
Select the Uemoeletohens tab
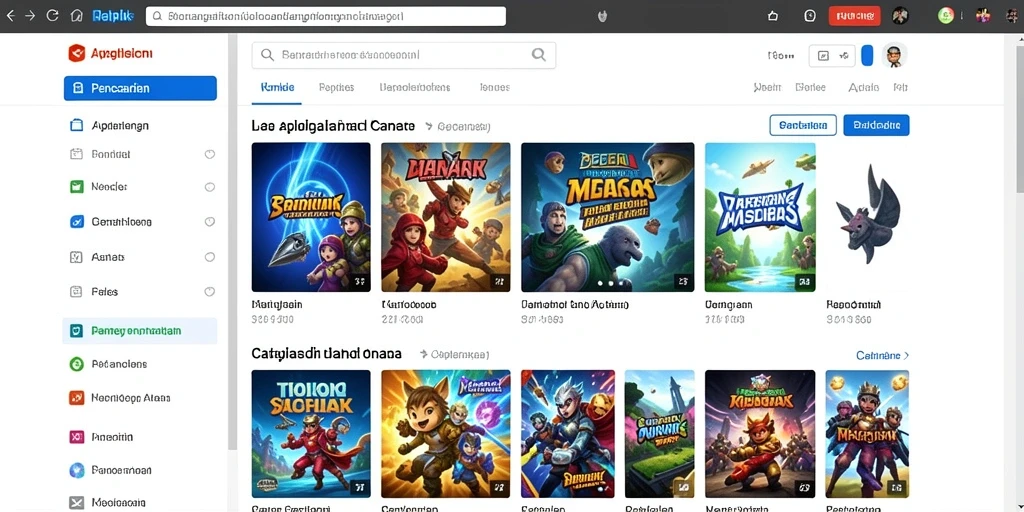[x=415, y=87]
